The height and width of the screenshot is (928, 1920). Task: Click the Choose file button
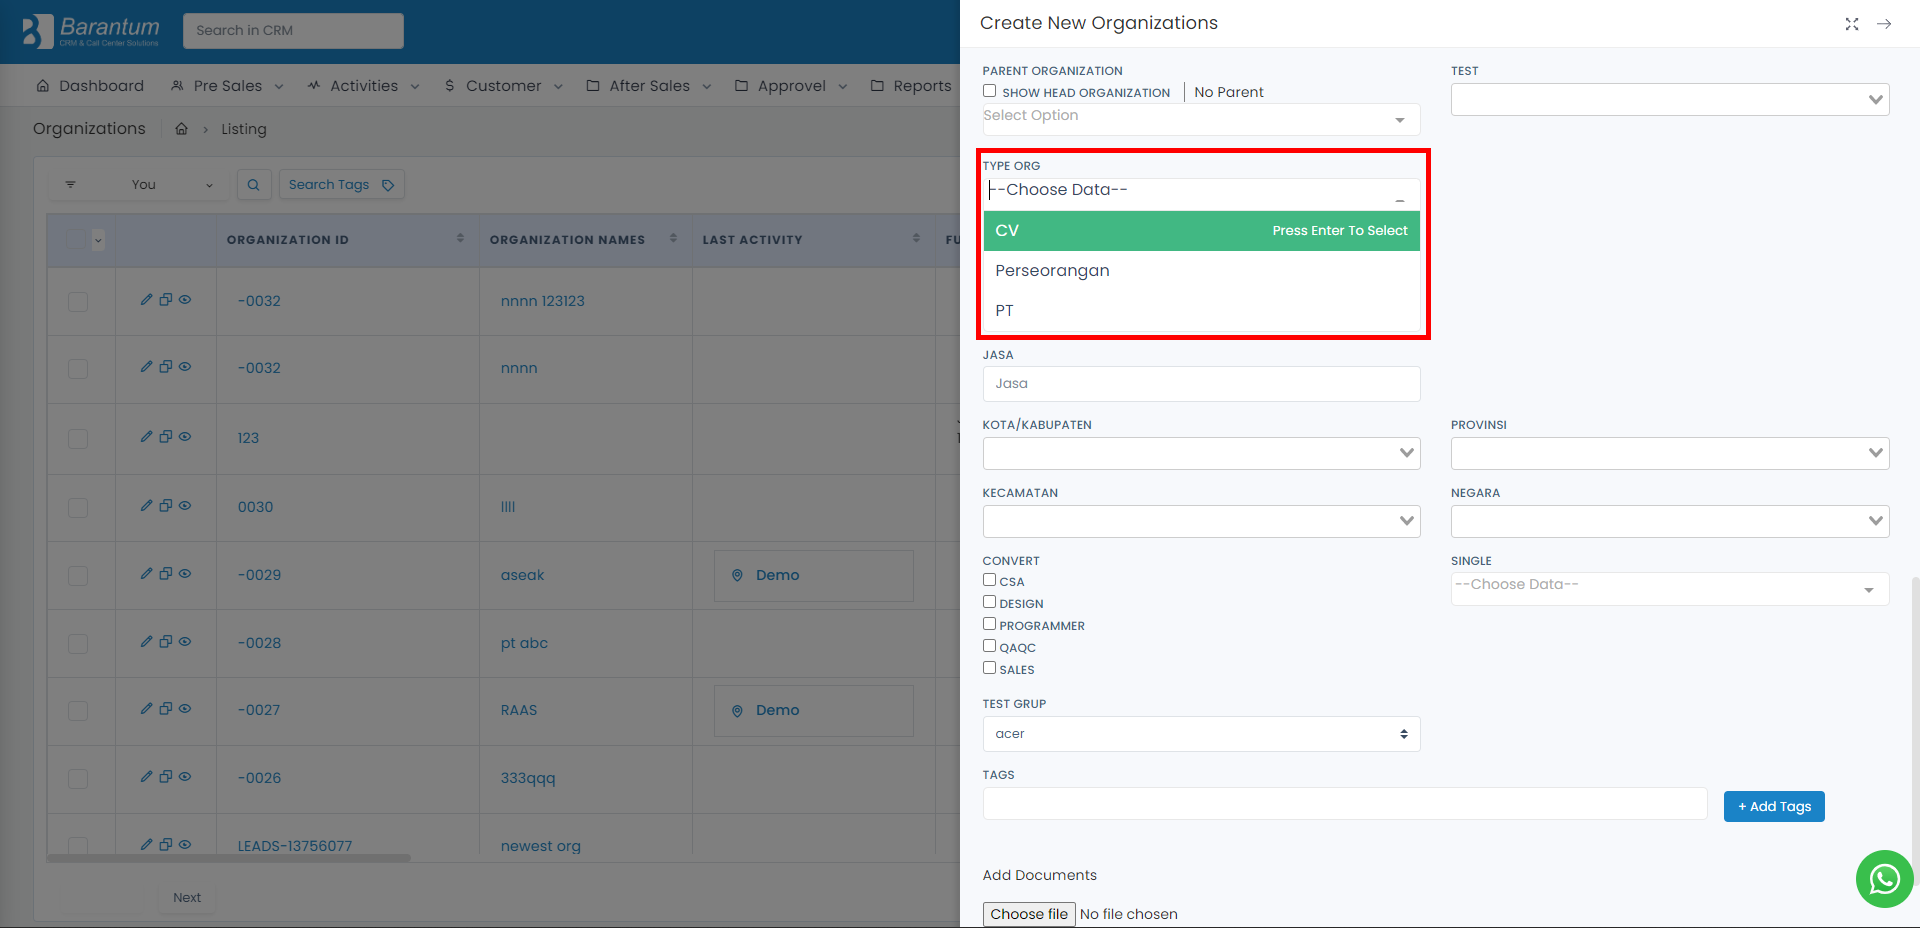pyautogui.click(x=1028, y=914)
